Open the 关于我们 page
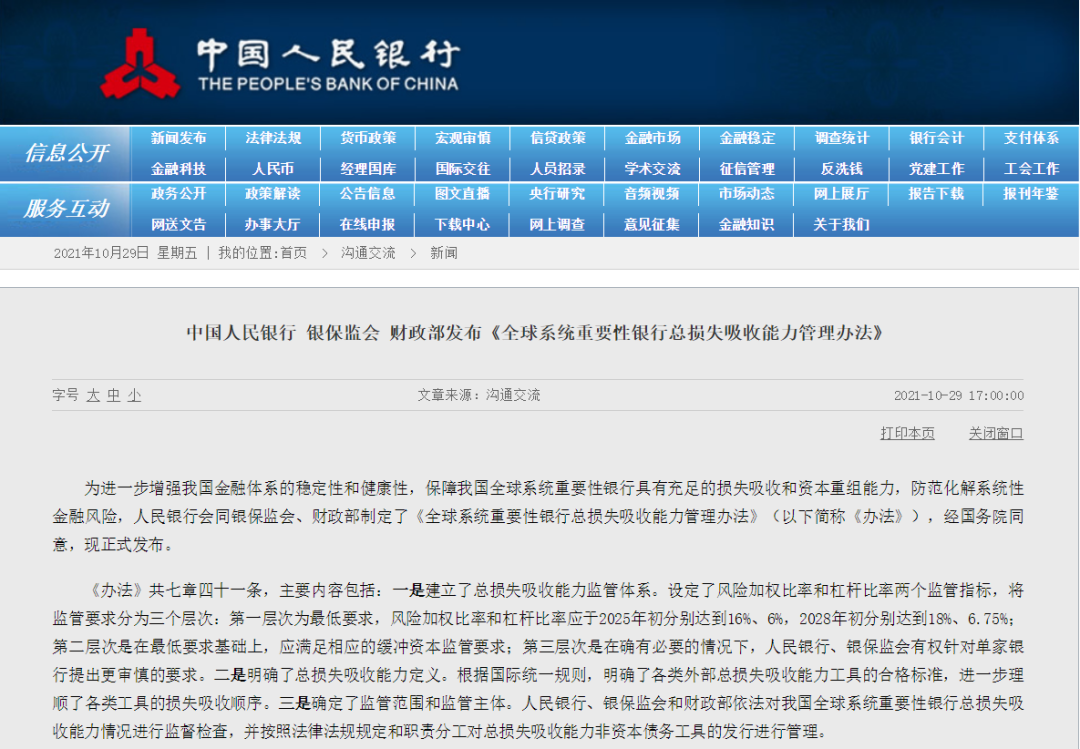 pyautogui.click(x=841, y=225)
